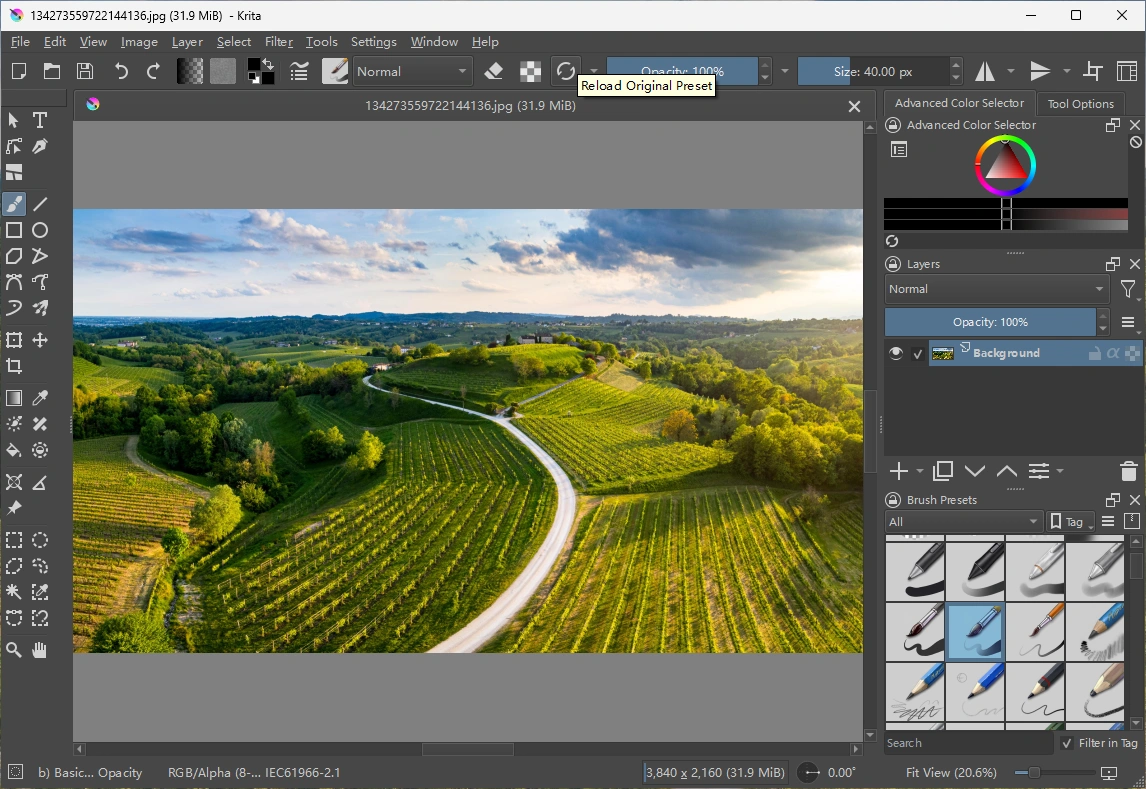Move the layer up
The width and height of the screenshot is (1146, 789).
1006,471
